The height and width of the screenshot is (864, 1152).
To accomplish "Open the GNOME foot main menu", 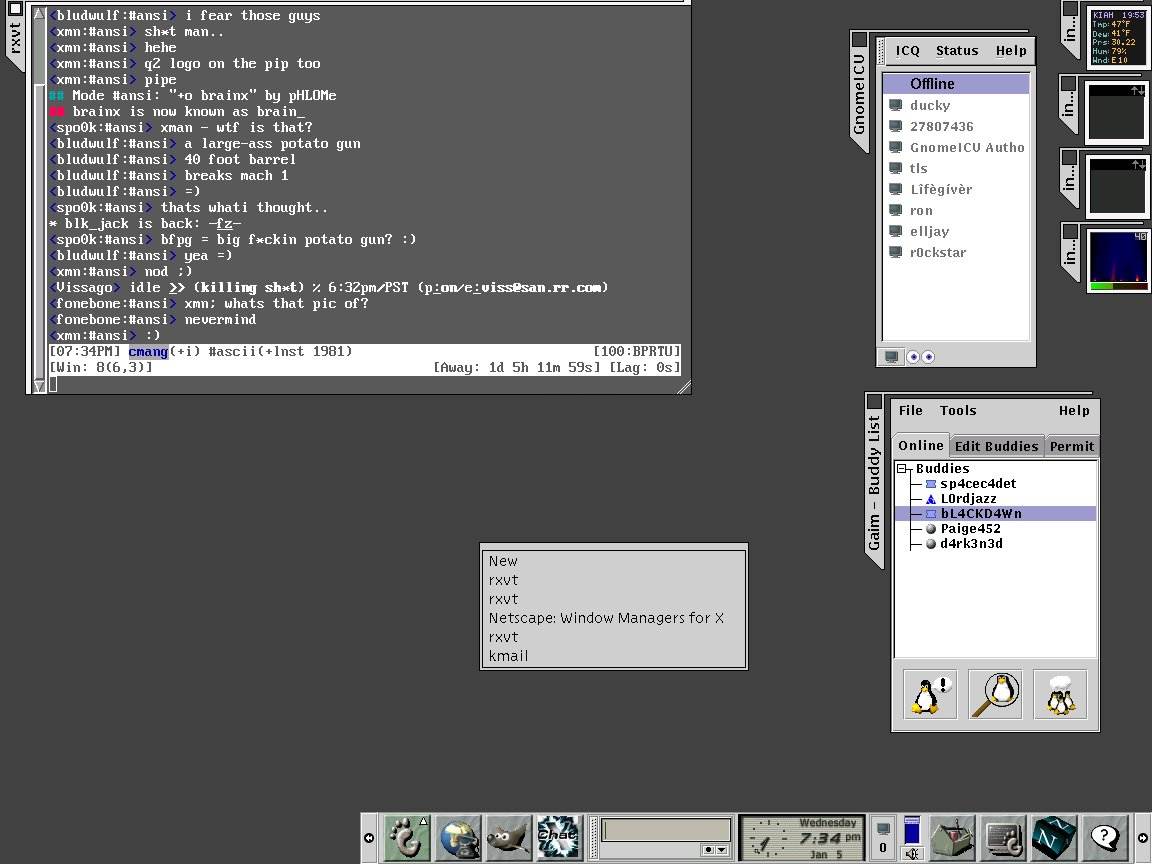I will [x=406, y=838].
